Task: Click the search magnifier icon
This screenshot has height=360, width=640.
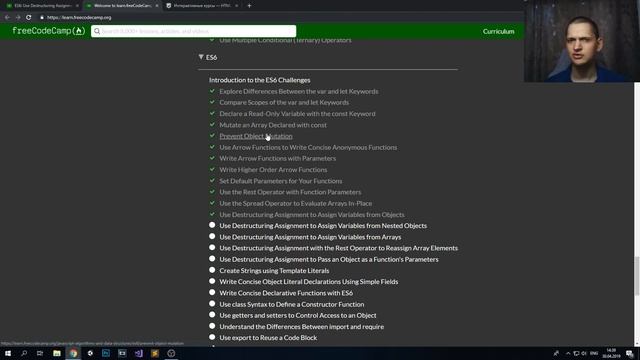Action: (x=97, y=31)
